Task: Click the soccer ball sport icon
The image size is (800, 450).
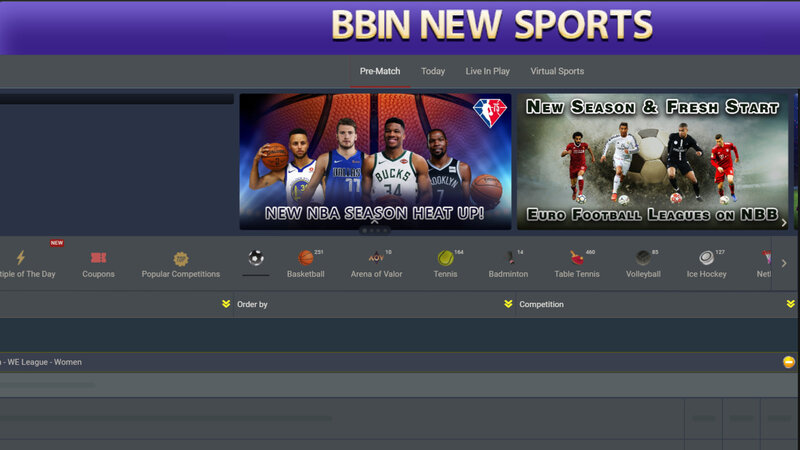Action: click(256, 258)
